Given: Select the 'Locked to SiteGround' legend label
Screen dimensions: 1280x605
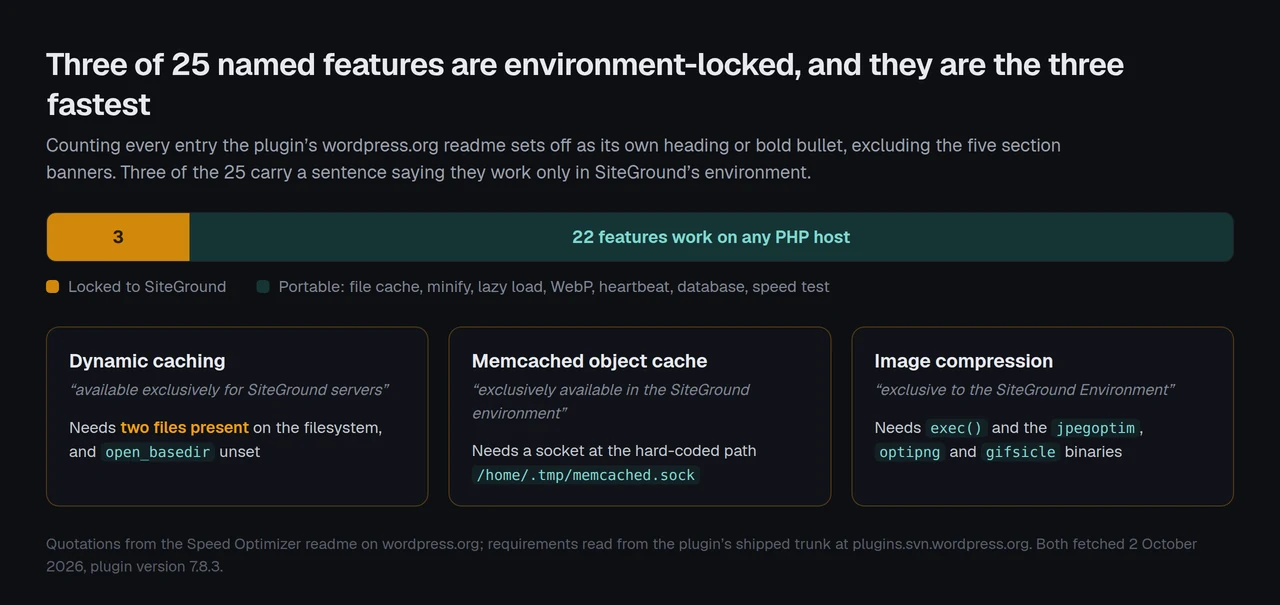Looking at the screenshot, I should pos(147,287).
